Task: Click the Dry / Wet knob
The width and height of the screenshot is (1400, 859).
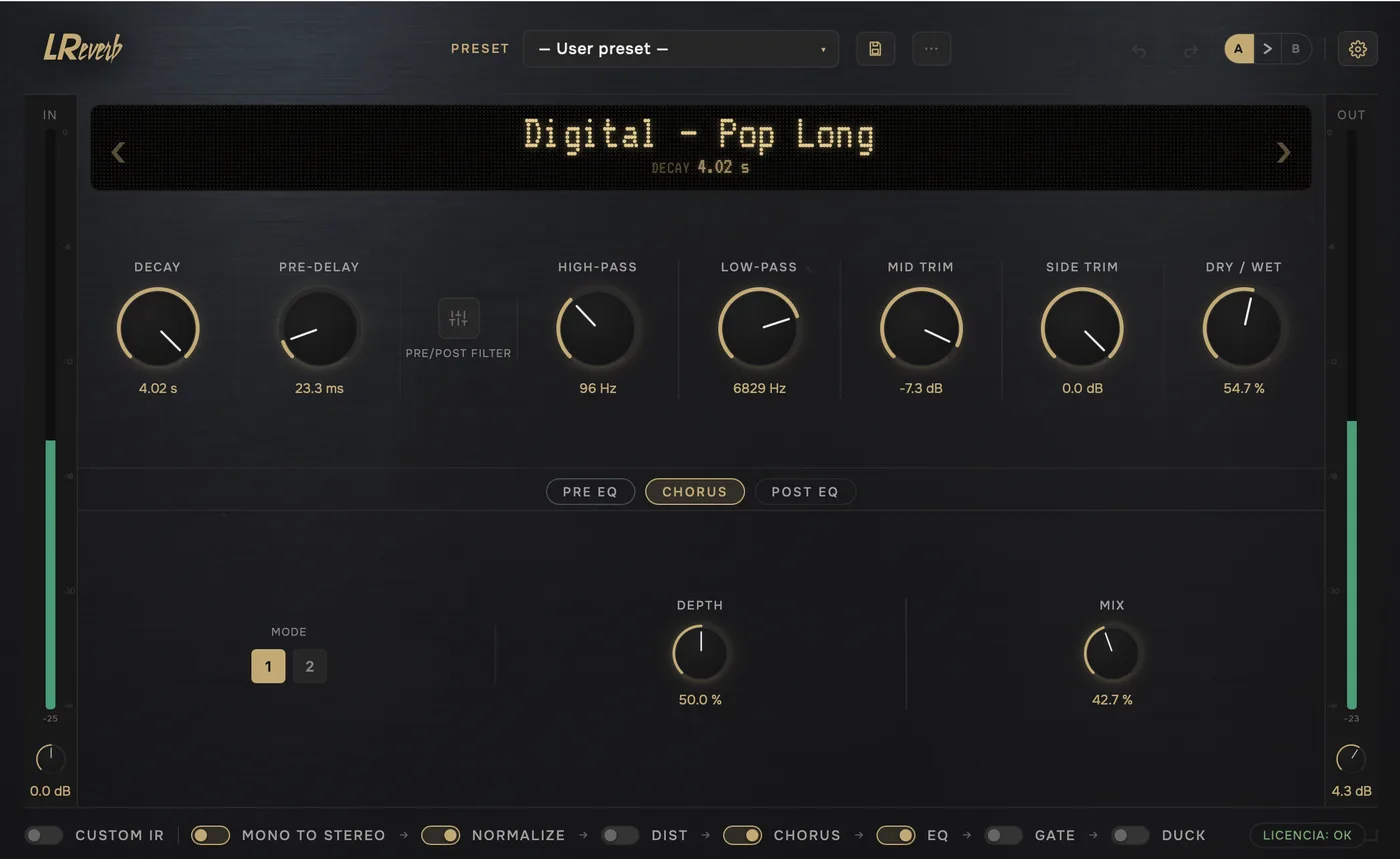Action: pyautogui.click(x=1244, y=328)
